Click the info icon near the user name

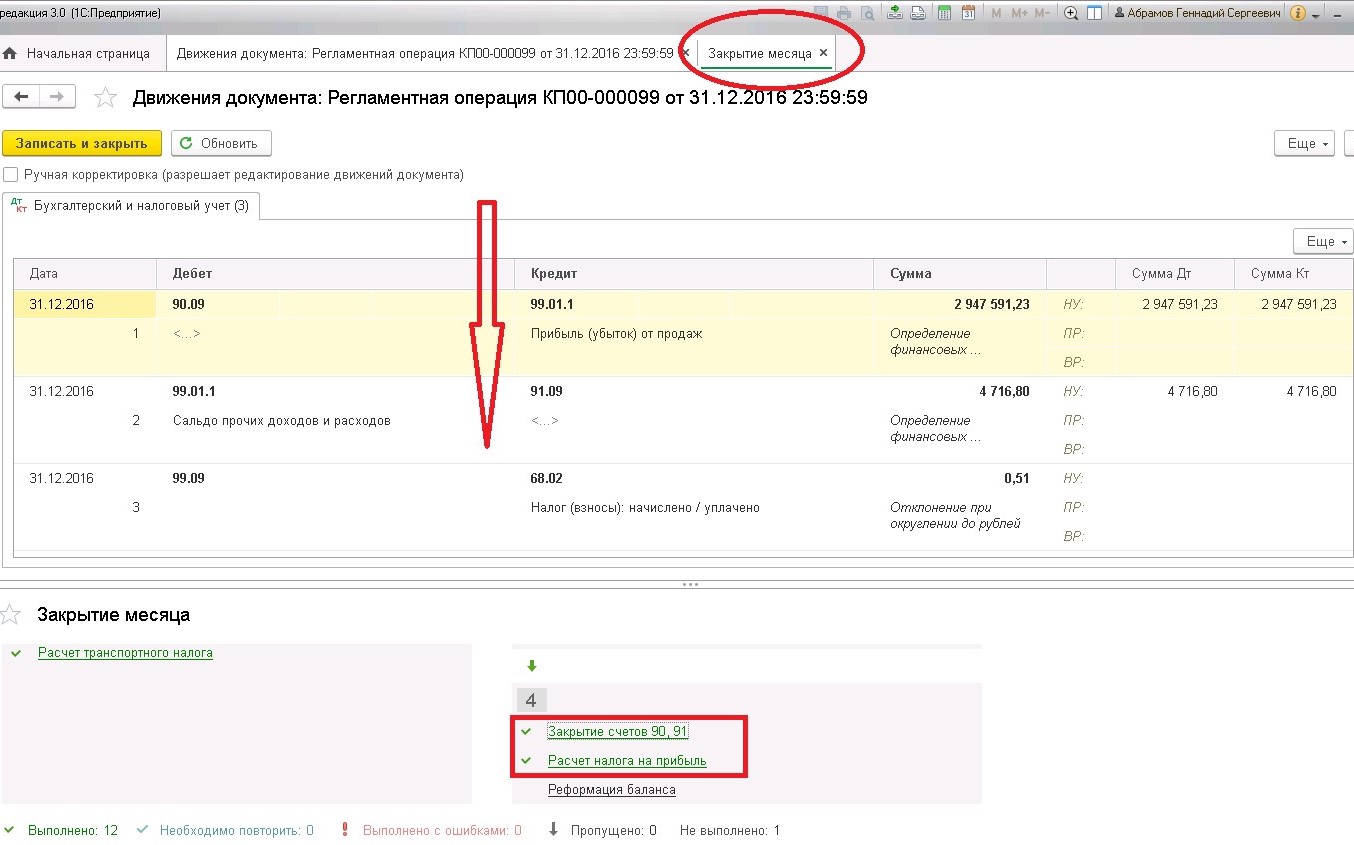(1298, 13)
